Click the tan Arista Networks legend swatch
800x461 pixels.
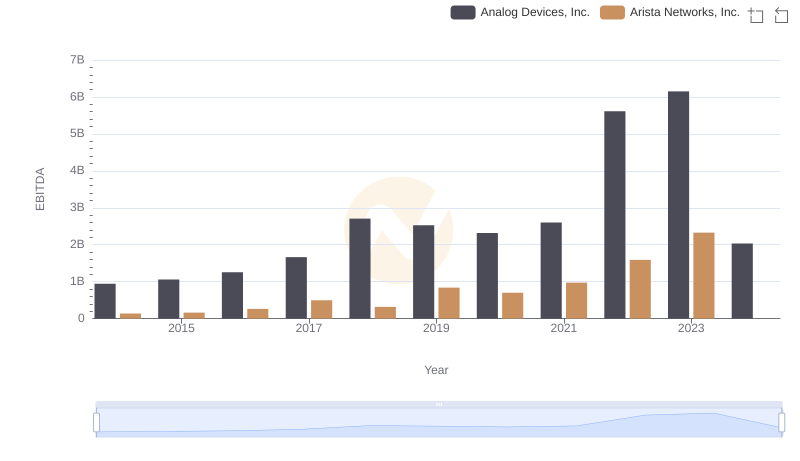(x=612, y=12)
